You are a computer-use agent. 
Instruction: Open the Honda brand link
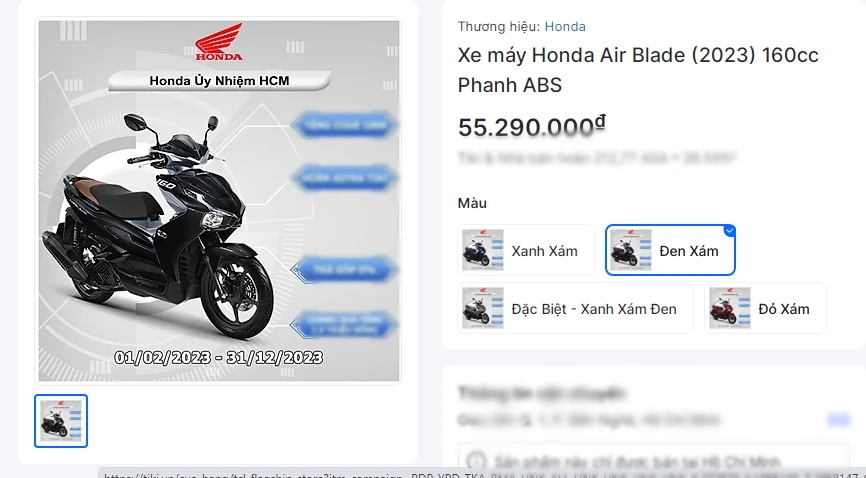pyautogui.click(x=565, y=27)
